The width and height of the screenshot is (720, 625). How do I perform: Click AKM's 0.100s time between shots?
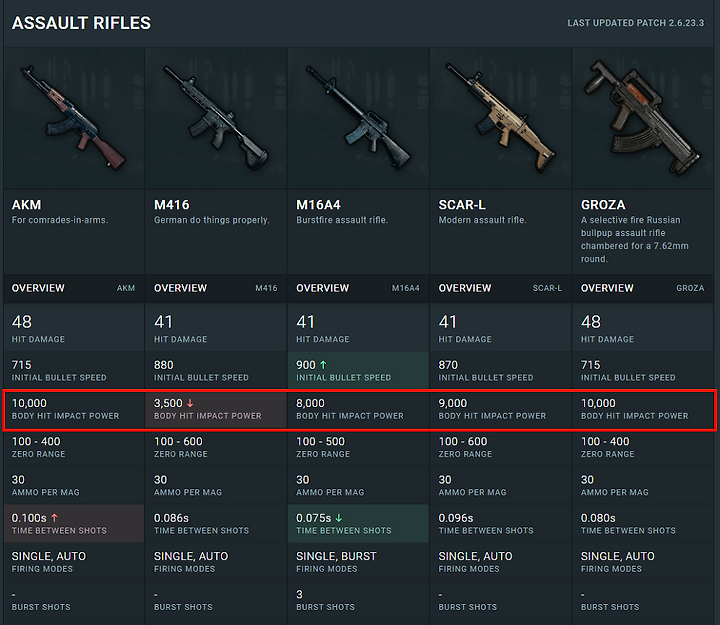click(29, 518)
